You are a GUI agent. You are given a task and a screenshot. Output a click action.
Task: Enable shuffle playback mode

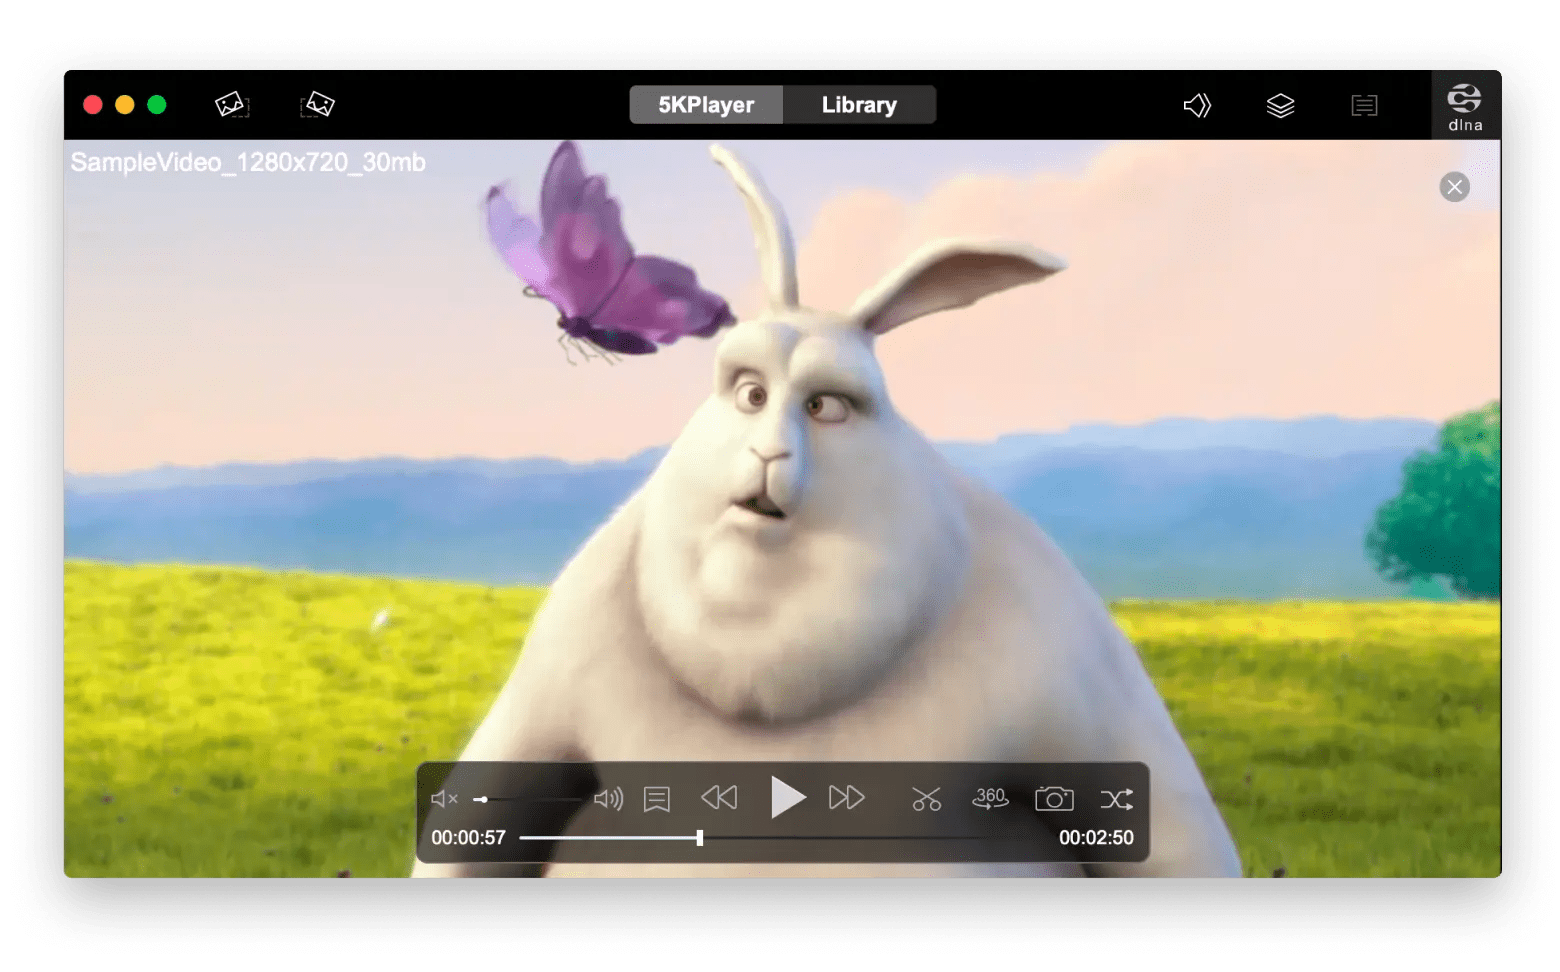coord(1117,798)
